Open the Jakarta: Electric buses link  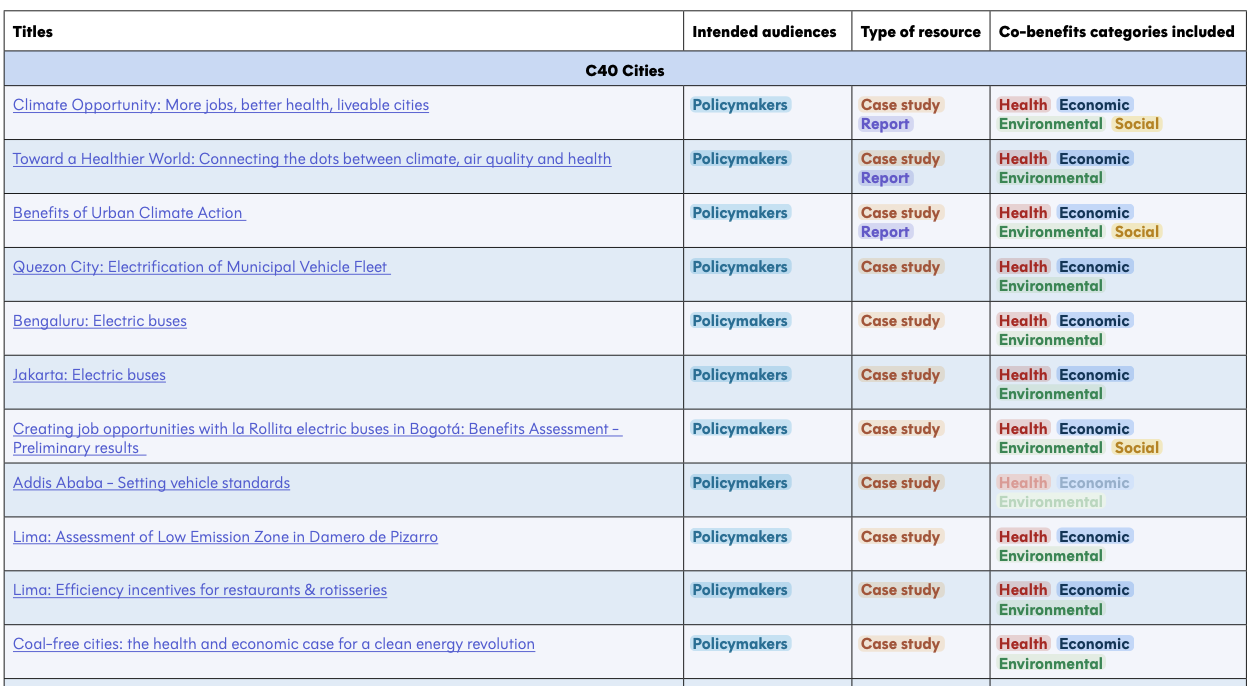tap(89, 375)
